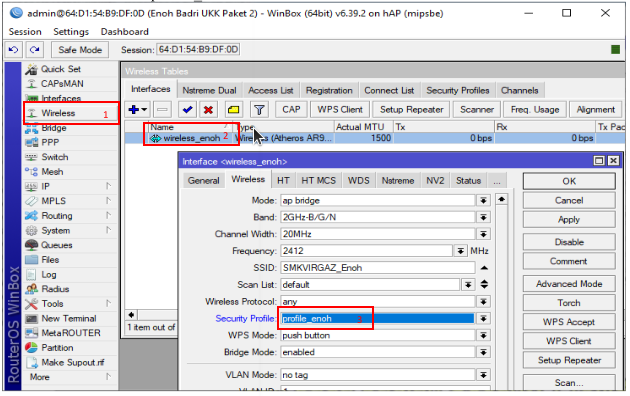Switch to Nstreme Dual tab

209,91
